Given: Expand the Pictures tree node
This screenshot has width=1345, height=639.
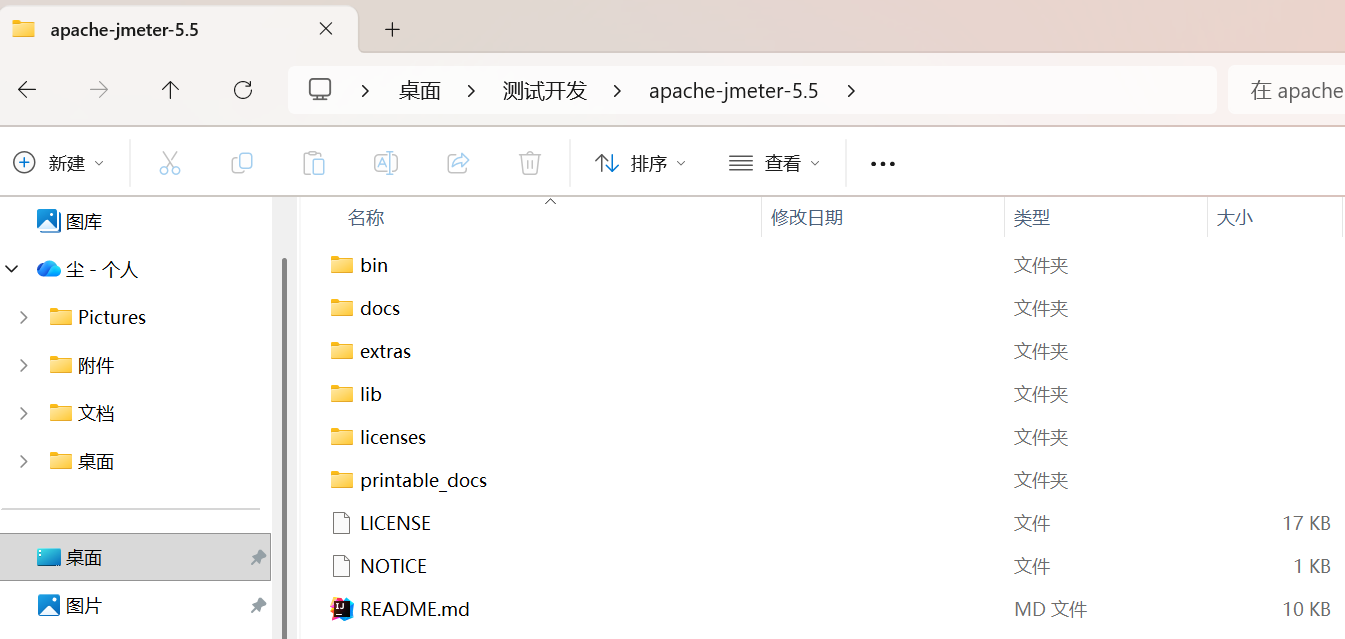Looking at the screenshot, I should pyautogui.click(x=24, y=317).
